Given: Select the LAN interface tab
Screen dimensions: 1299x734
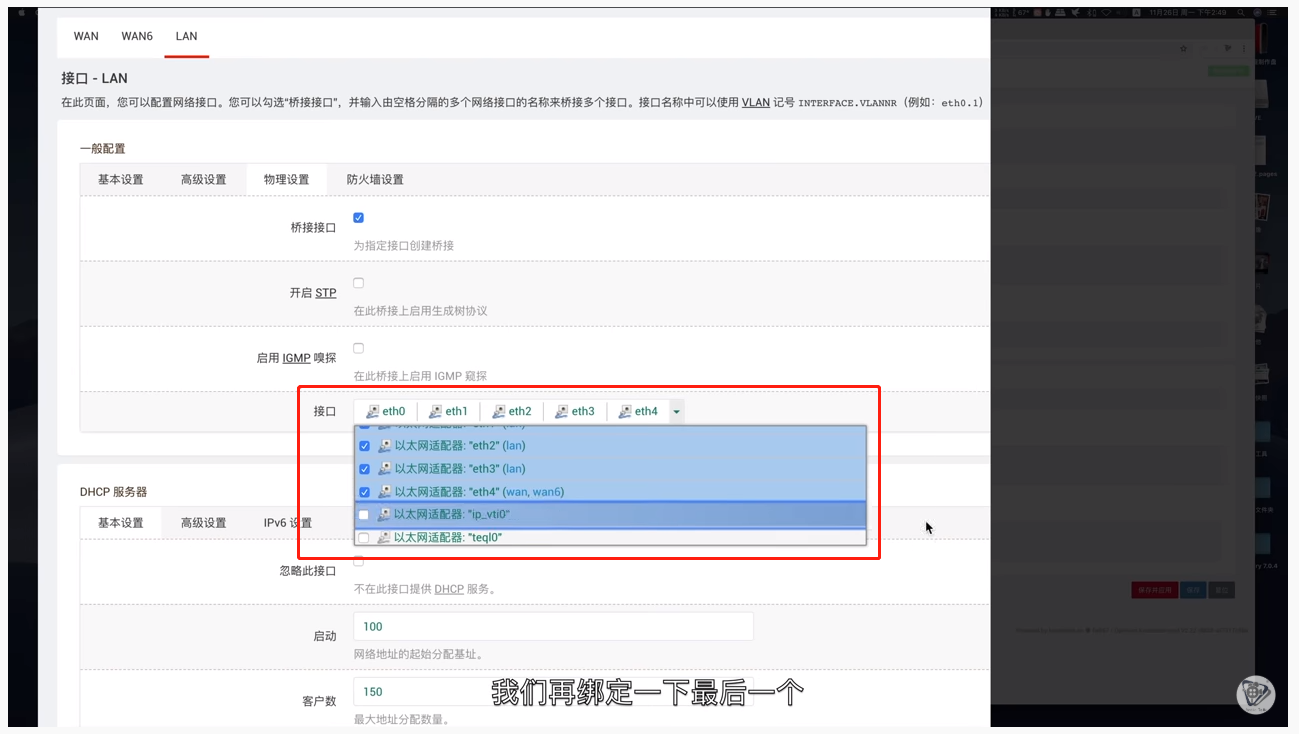Looking at the screenshot, I should [x=186, y=36].
